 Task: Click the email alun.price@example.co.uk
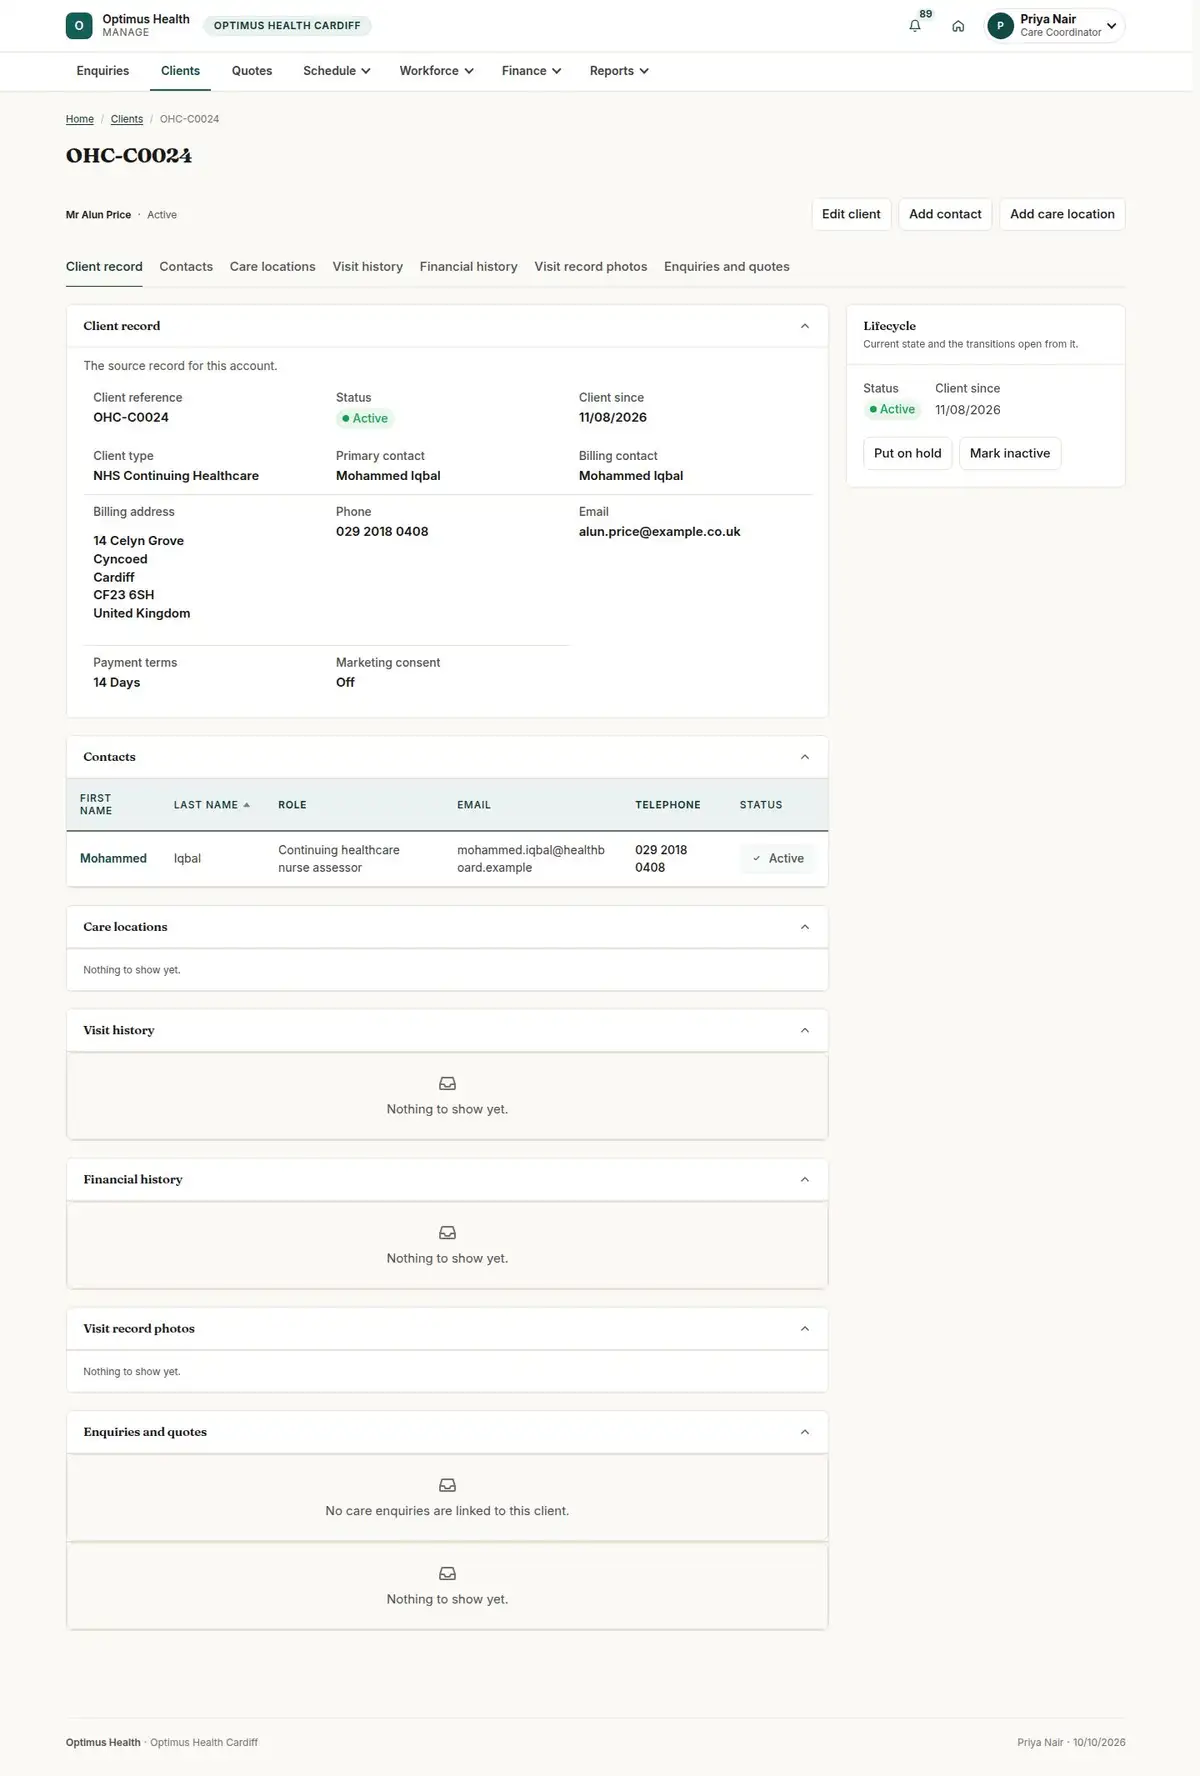659,532
